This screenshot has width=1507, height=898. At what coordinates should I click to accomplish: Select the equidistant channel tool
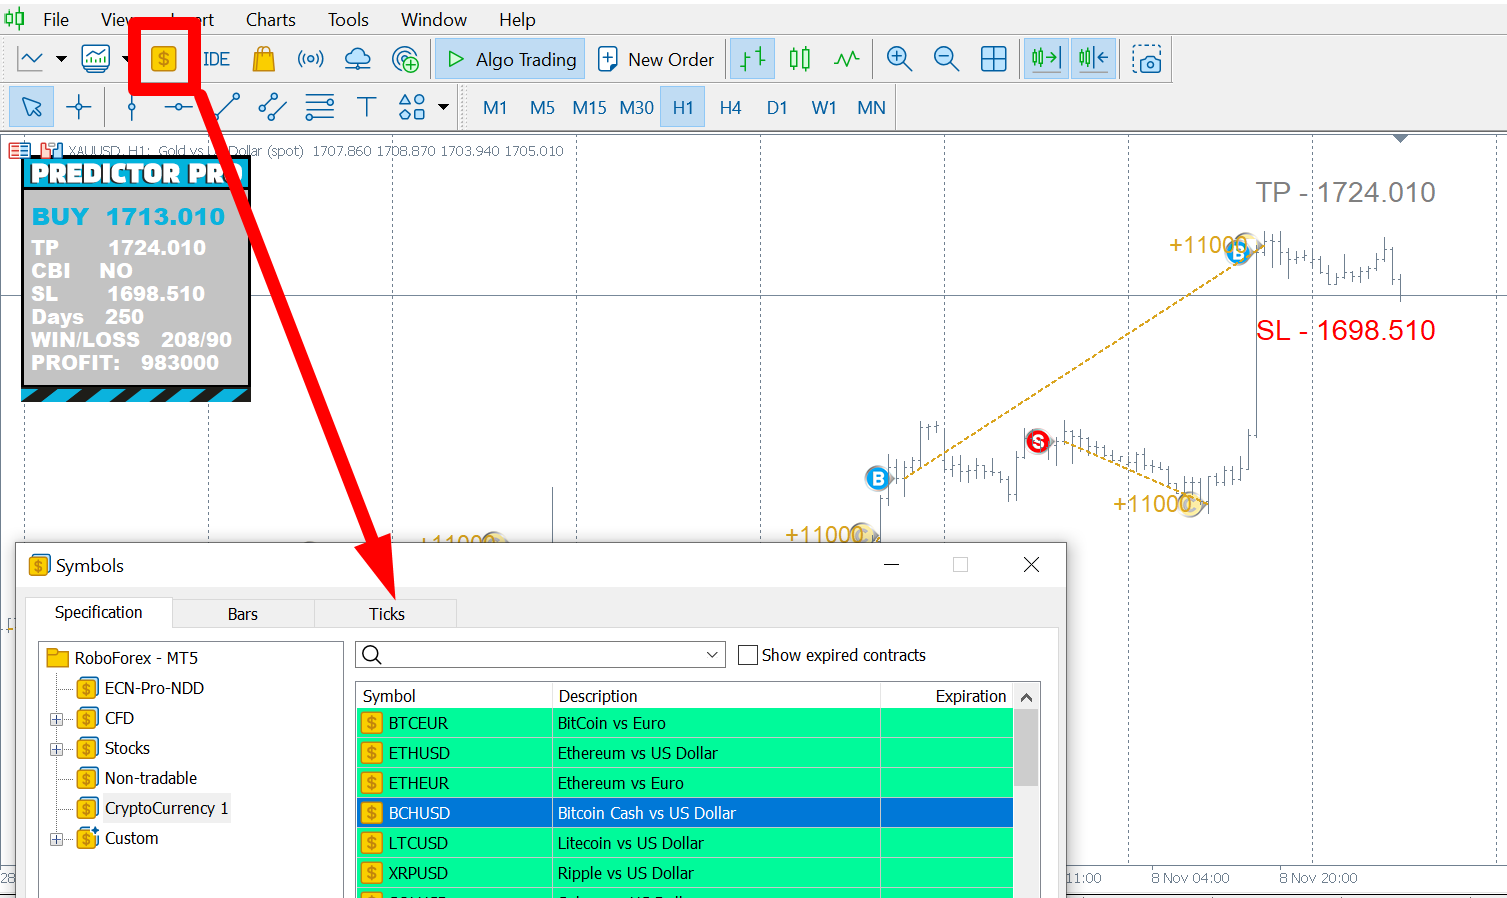tap(272, 107)
